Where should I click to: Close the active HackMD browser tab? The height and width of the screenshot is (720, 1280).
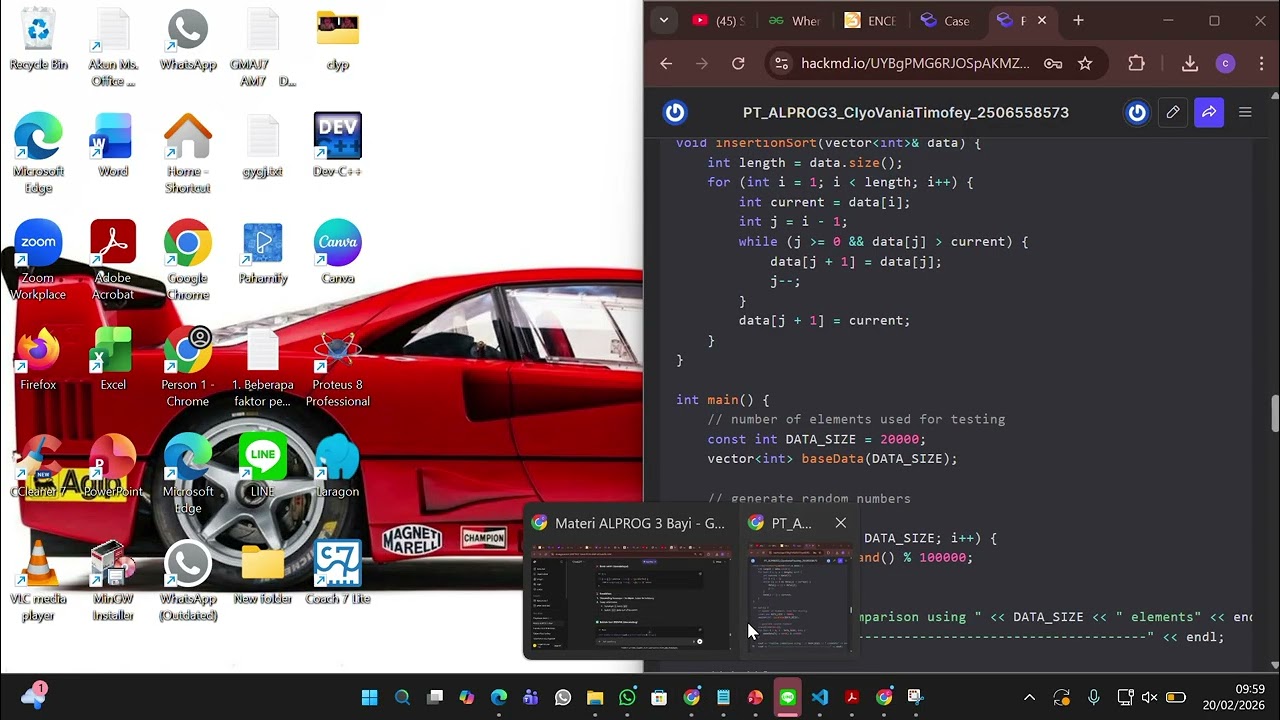point(1042,20)
